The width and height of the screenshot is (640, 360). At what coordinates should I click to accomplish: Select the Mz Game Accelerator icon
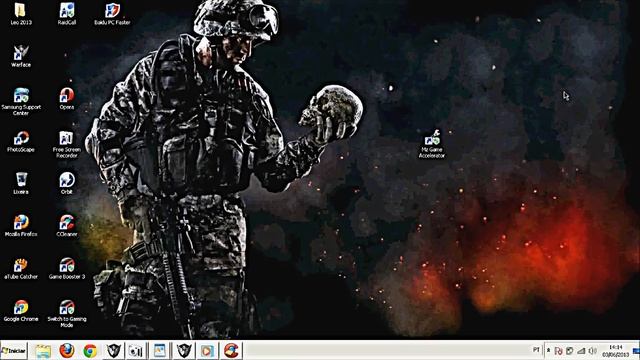432,144
